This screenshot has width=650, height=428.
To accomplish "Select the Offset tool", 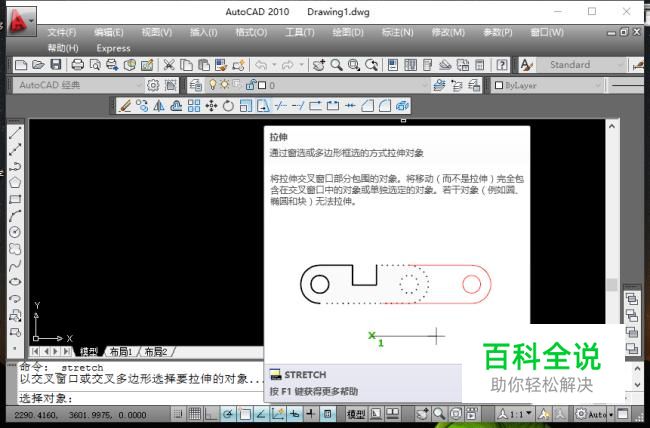I will 176,106.
